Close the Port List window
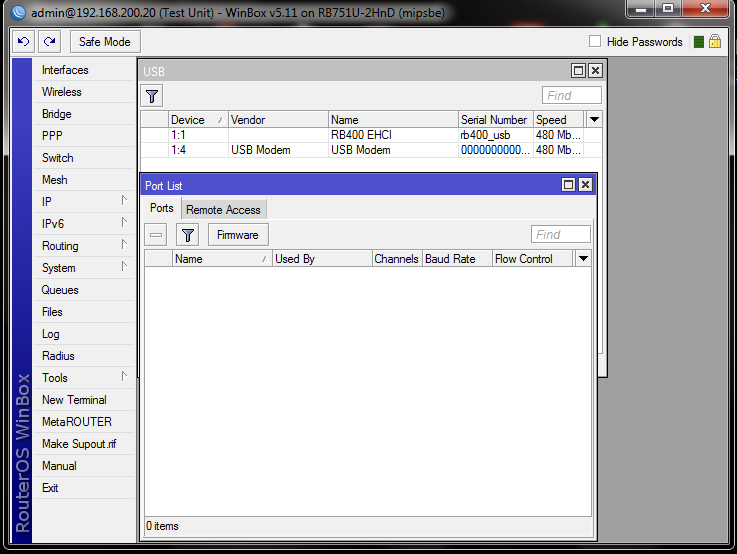Image resolution: width=737 pixels, height=554 pixels. click(585, 185)
